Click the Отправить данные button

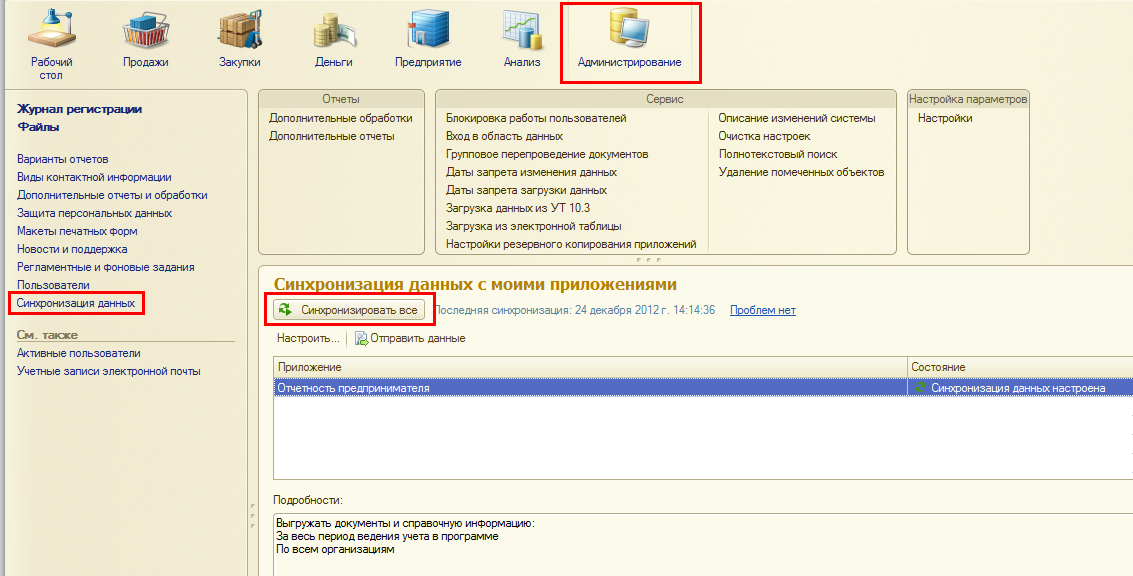coord(410,338)
